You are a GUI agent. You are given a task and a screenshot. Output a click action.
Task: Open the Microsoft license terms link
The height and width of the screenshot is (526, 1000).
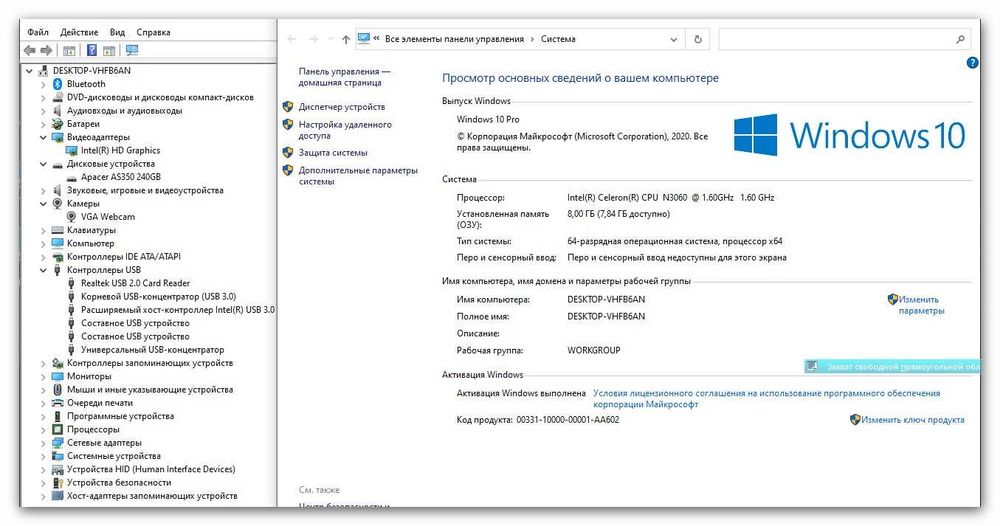coord(767,398)
